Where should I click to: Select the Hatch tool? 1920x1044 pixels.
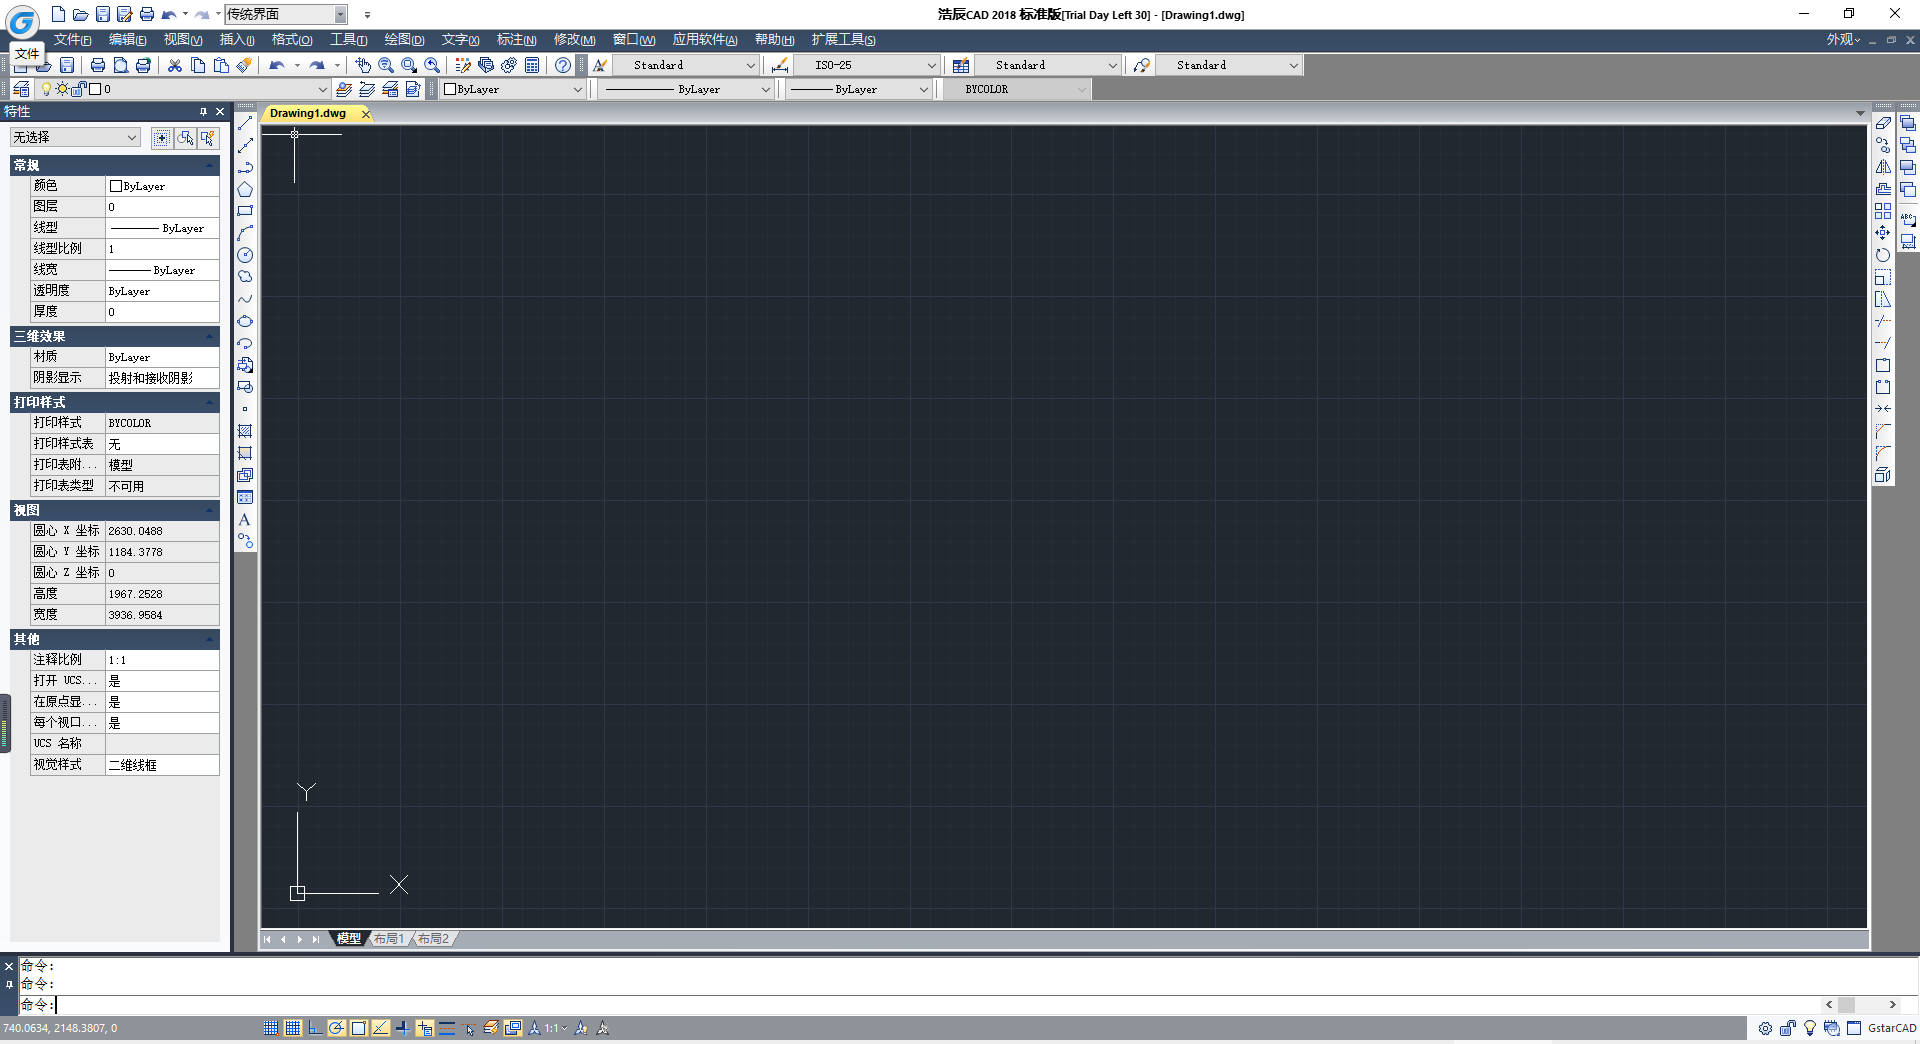[245, 431]
